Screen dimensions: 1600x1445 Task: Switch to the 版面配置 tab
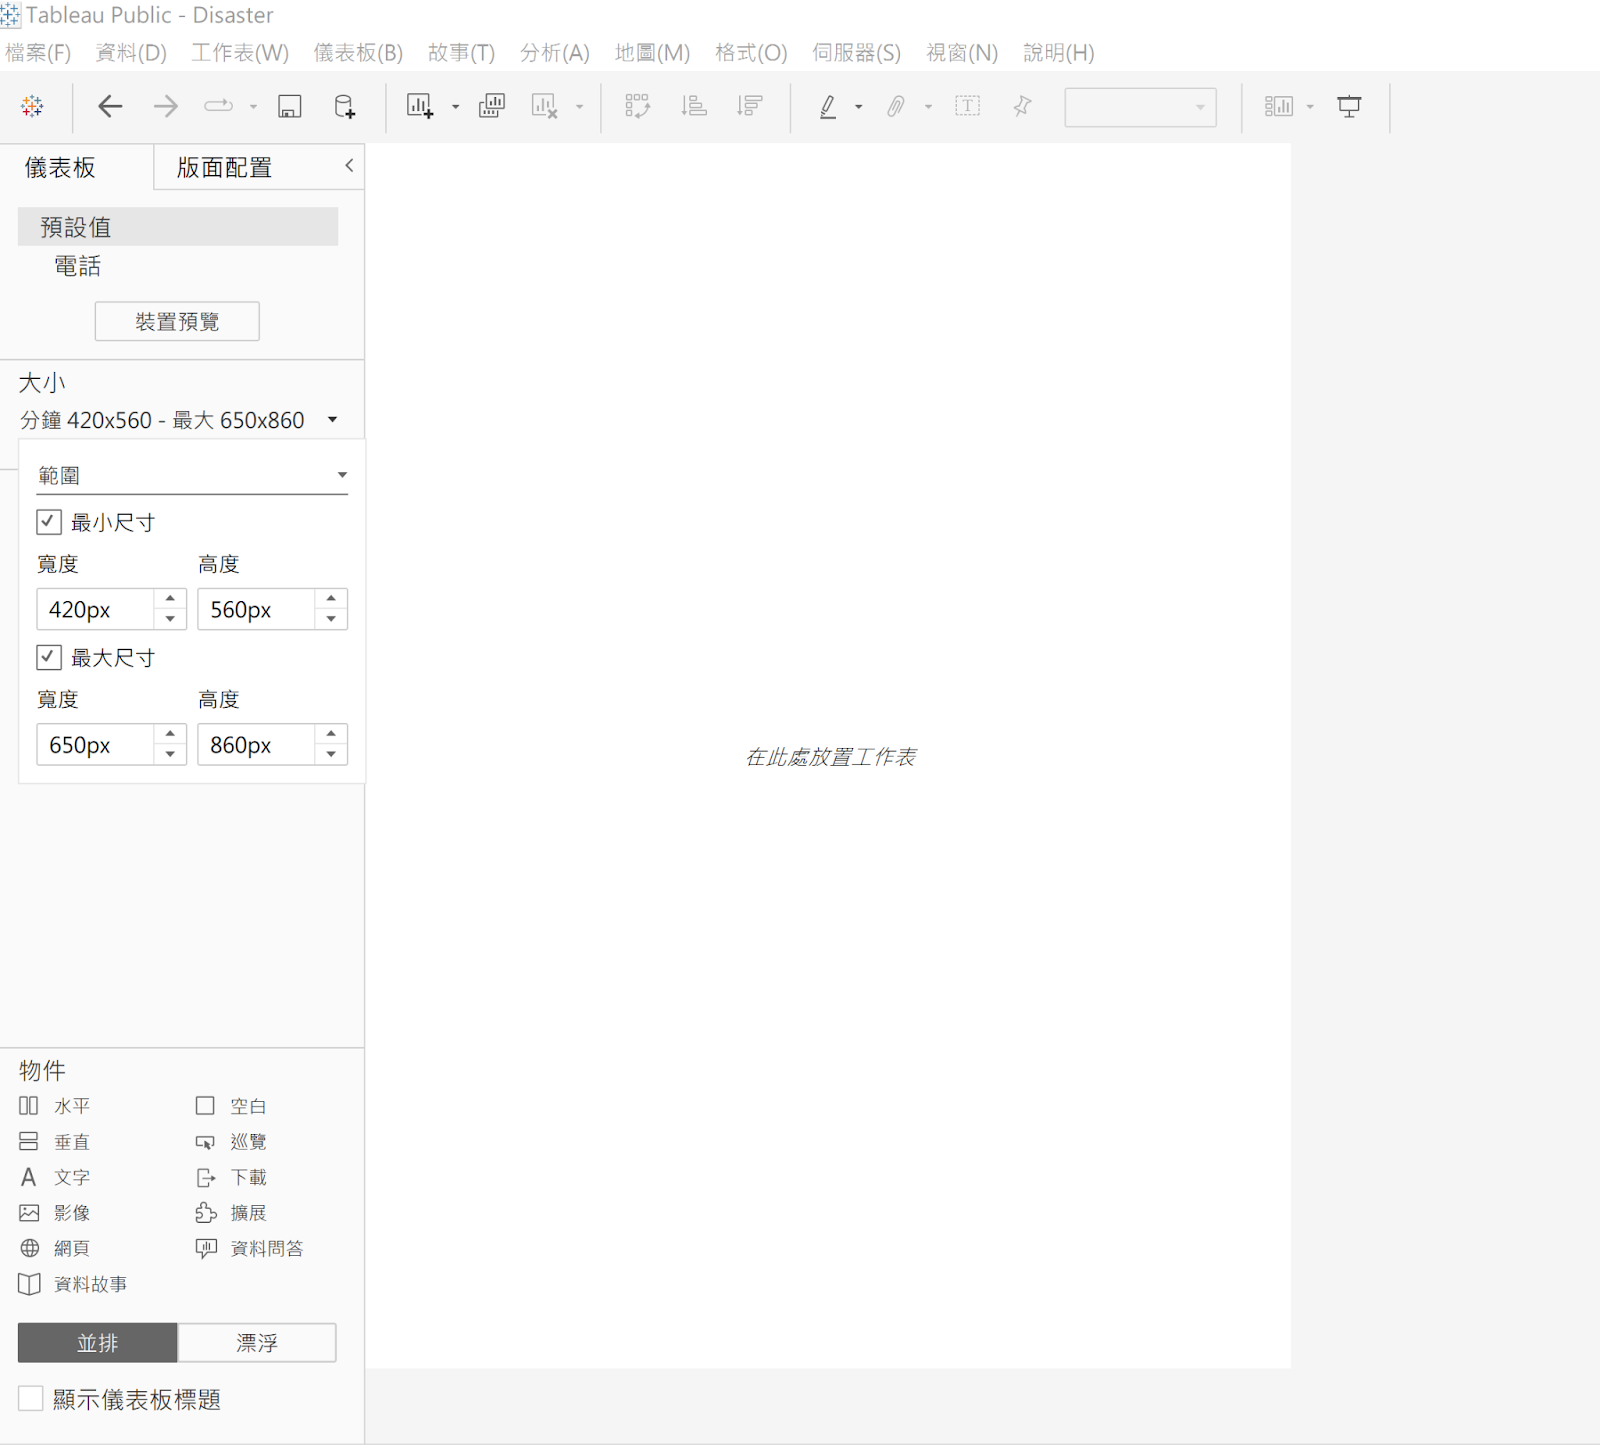pyautogui.click(x=225, y=167)
